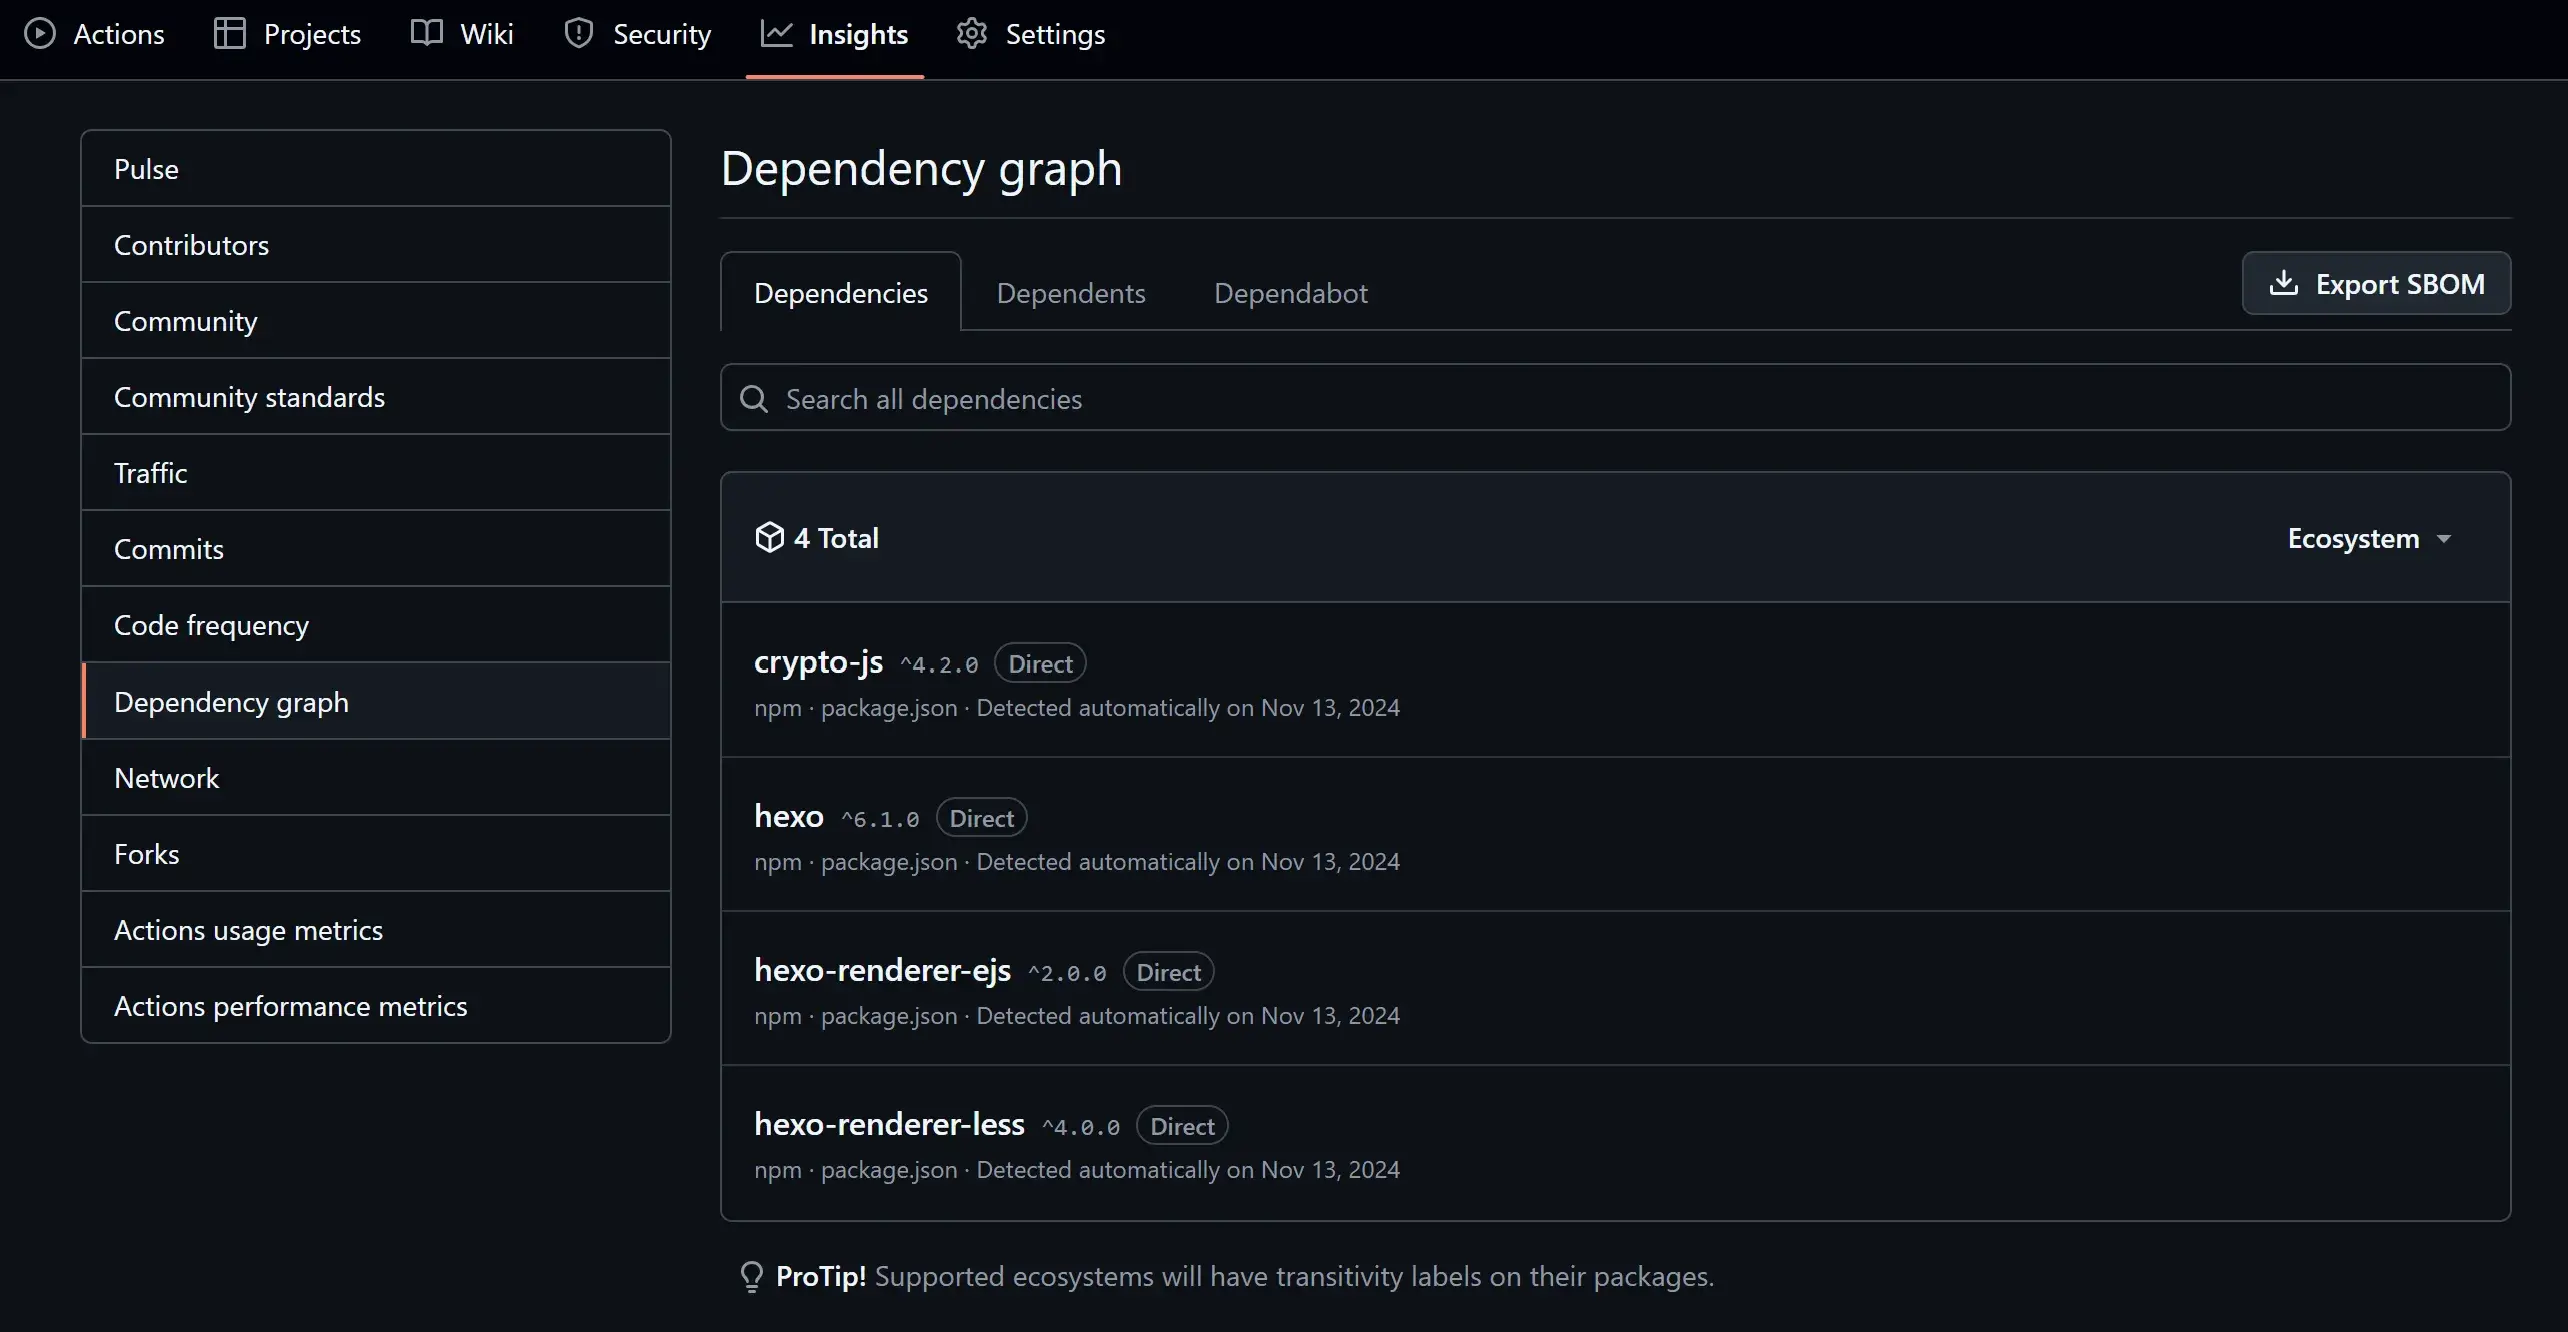Viewport: 2568px width, 1332px height.
Task: Open Contributors in the sidebar
Action: tap(191, 245)
